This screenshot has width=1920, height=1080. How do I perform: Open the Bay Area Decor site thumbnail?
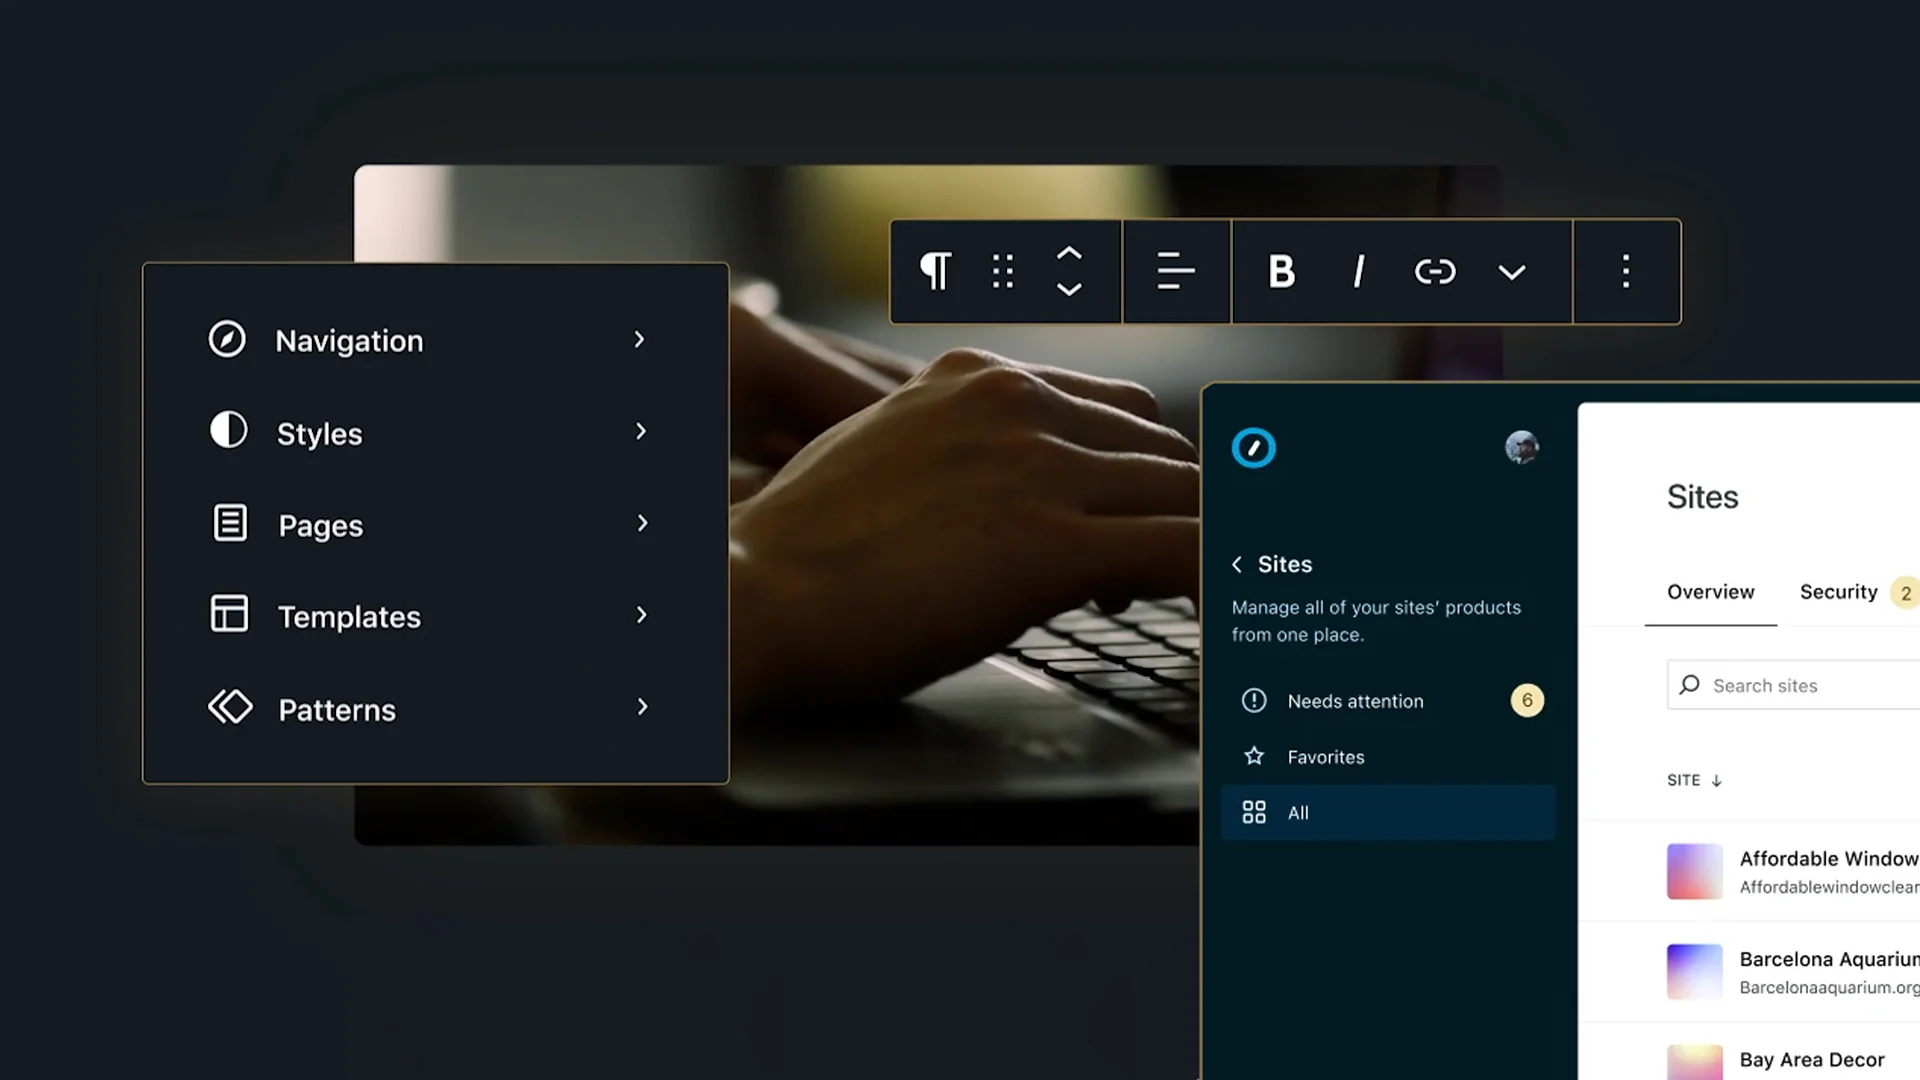[1695, 1062]
